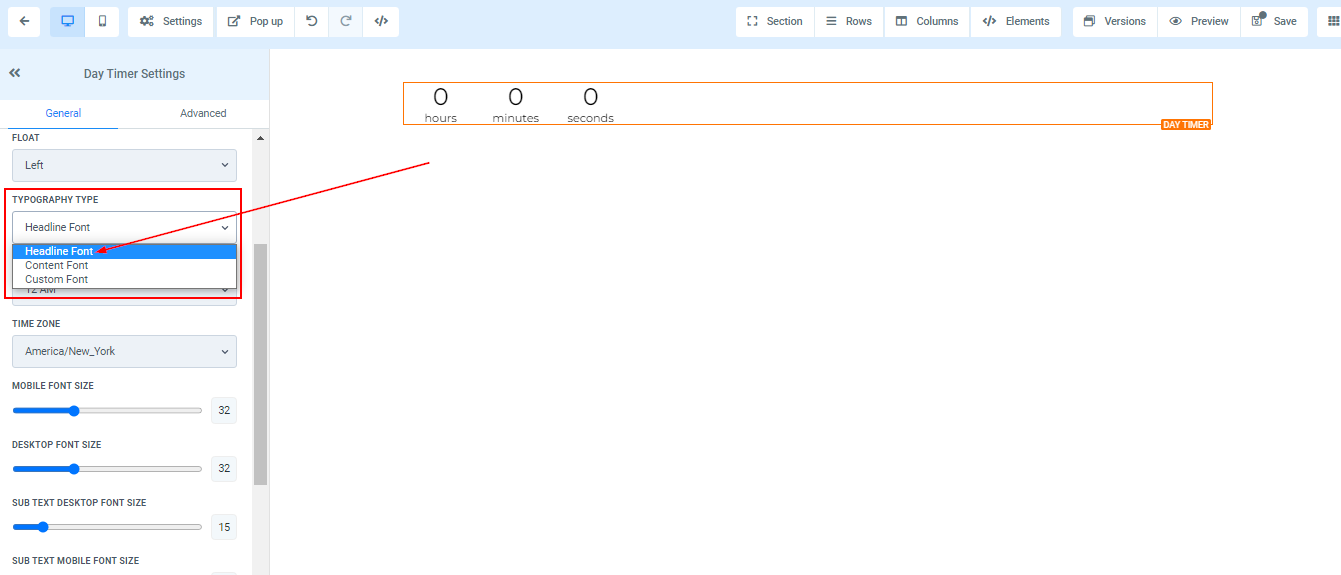Open the Float dropdown
This screenshot has height=575, width=1341.
[x=124, y=165]
